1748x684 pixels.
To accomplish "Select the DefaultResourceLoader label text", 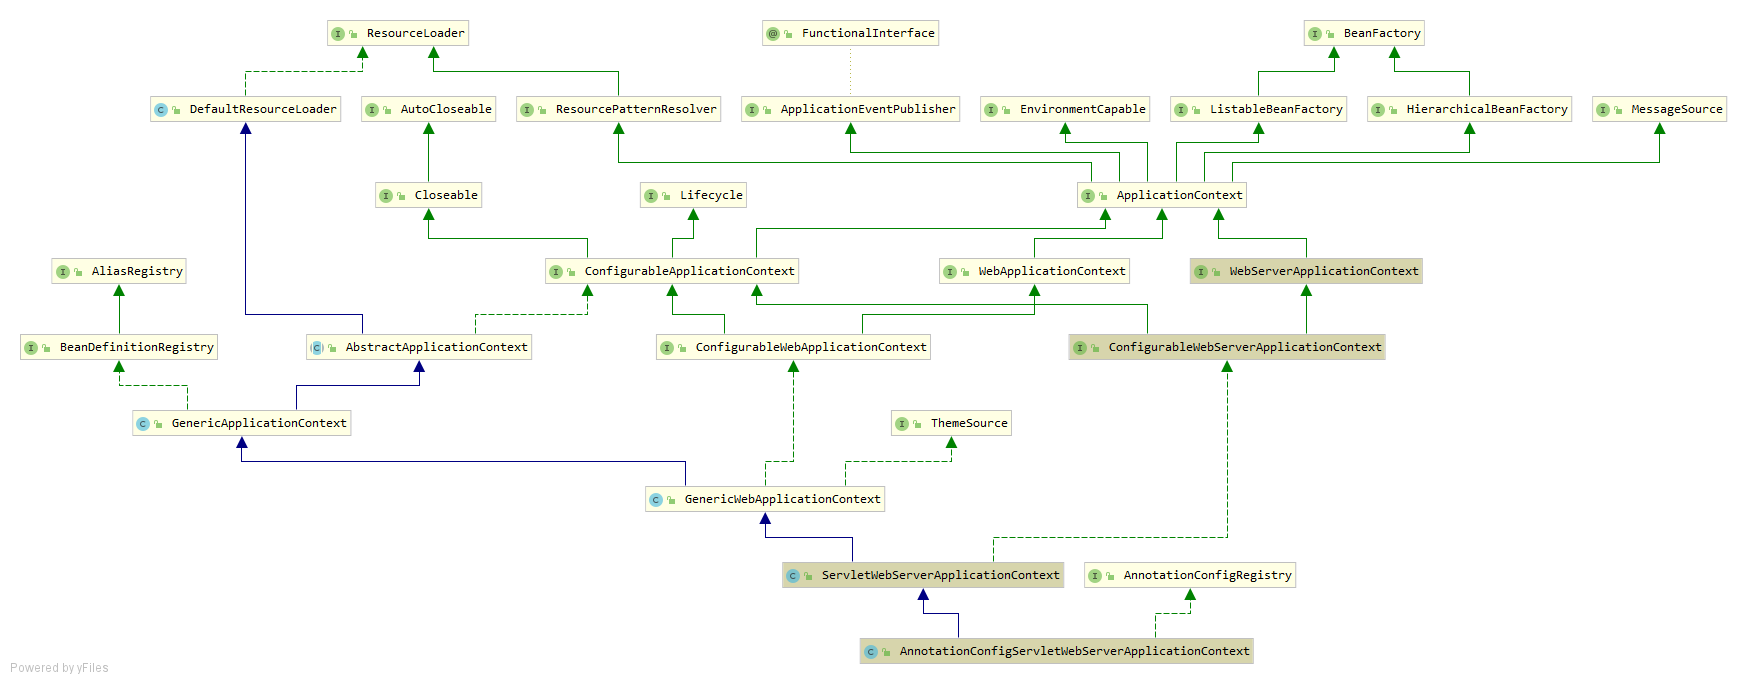I will (263, 109).
